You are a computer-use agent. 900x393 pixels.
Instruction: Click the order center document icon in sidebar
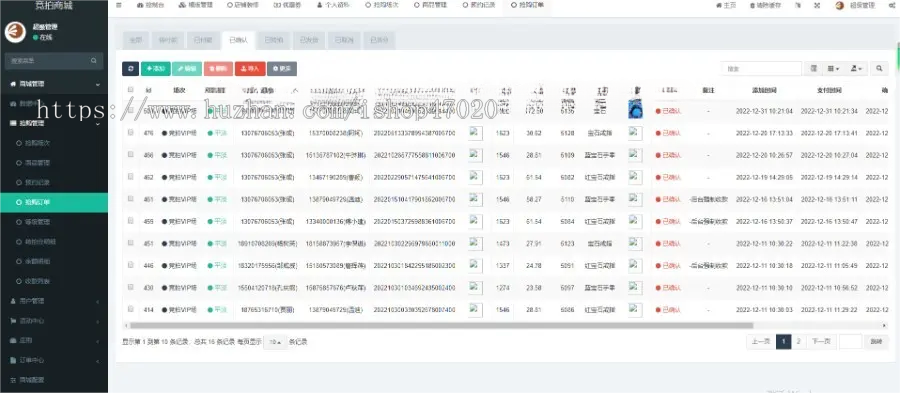13,360
